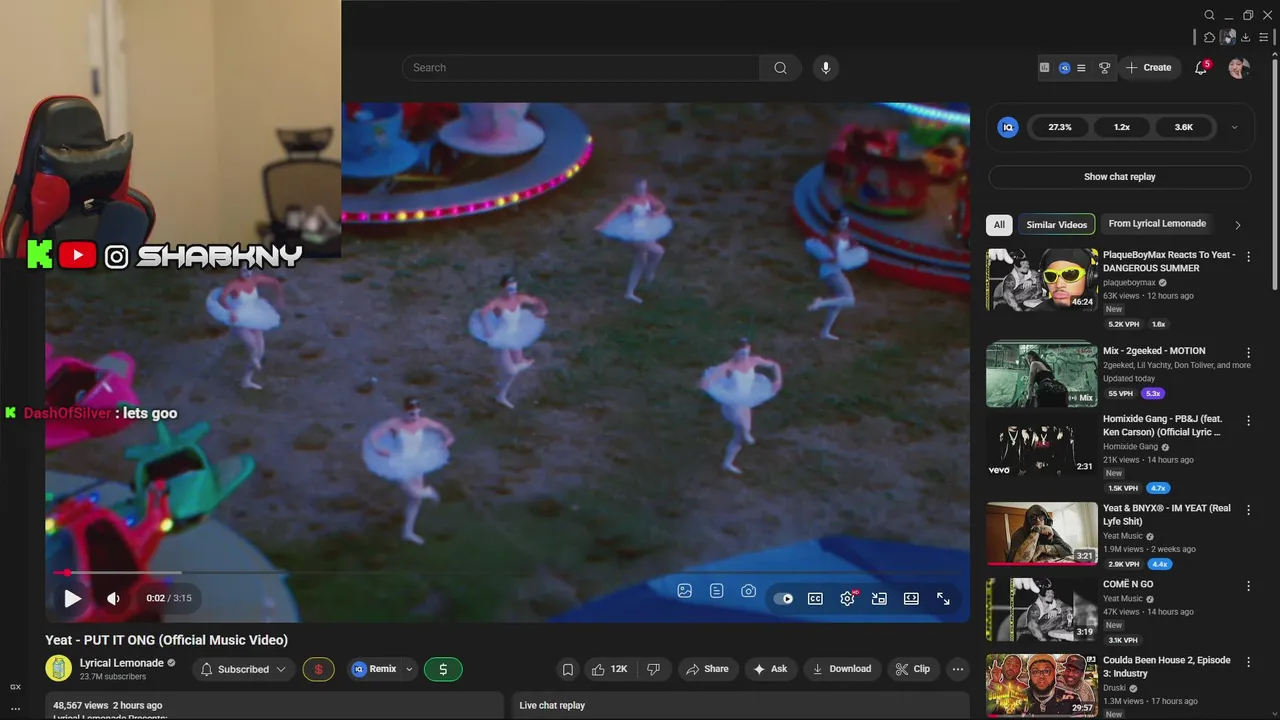Click the 1.2x stat pill
Screen dimensions: 1280x720
pyautogui.click(x=1122, y=127)
